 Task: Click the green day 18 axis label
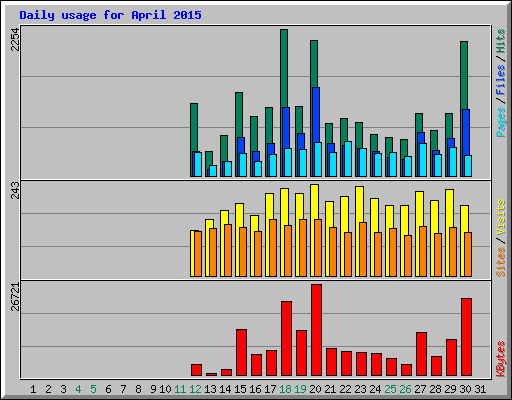[x=285, y=389]
